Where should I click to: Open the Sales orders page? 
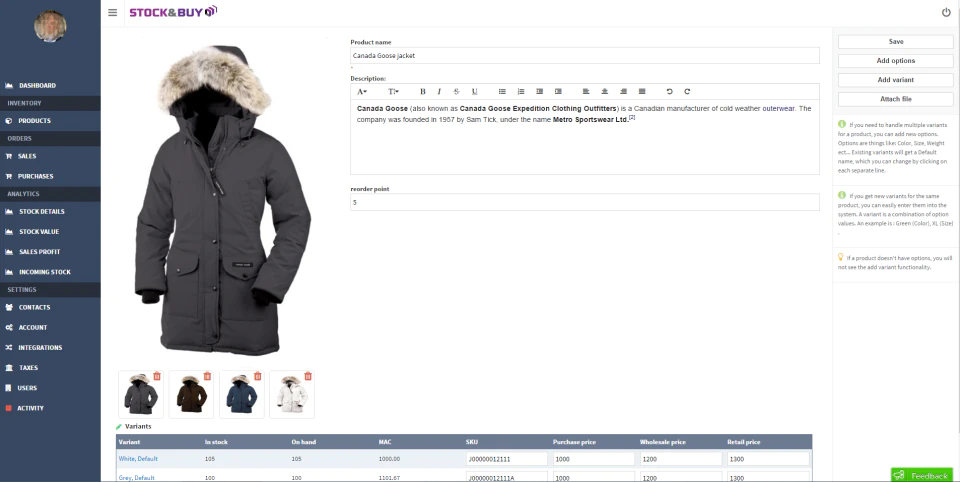(27, 156)
